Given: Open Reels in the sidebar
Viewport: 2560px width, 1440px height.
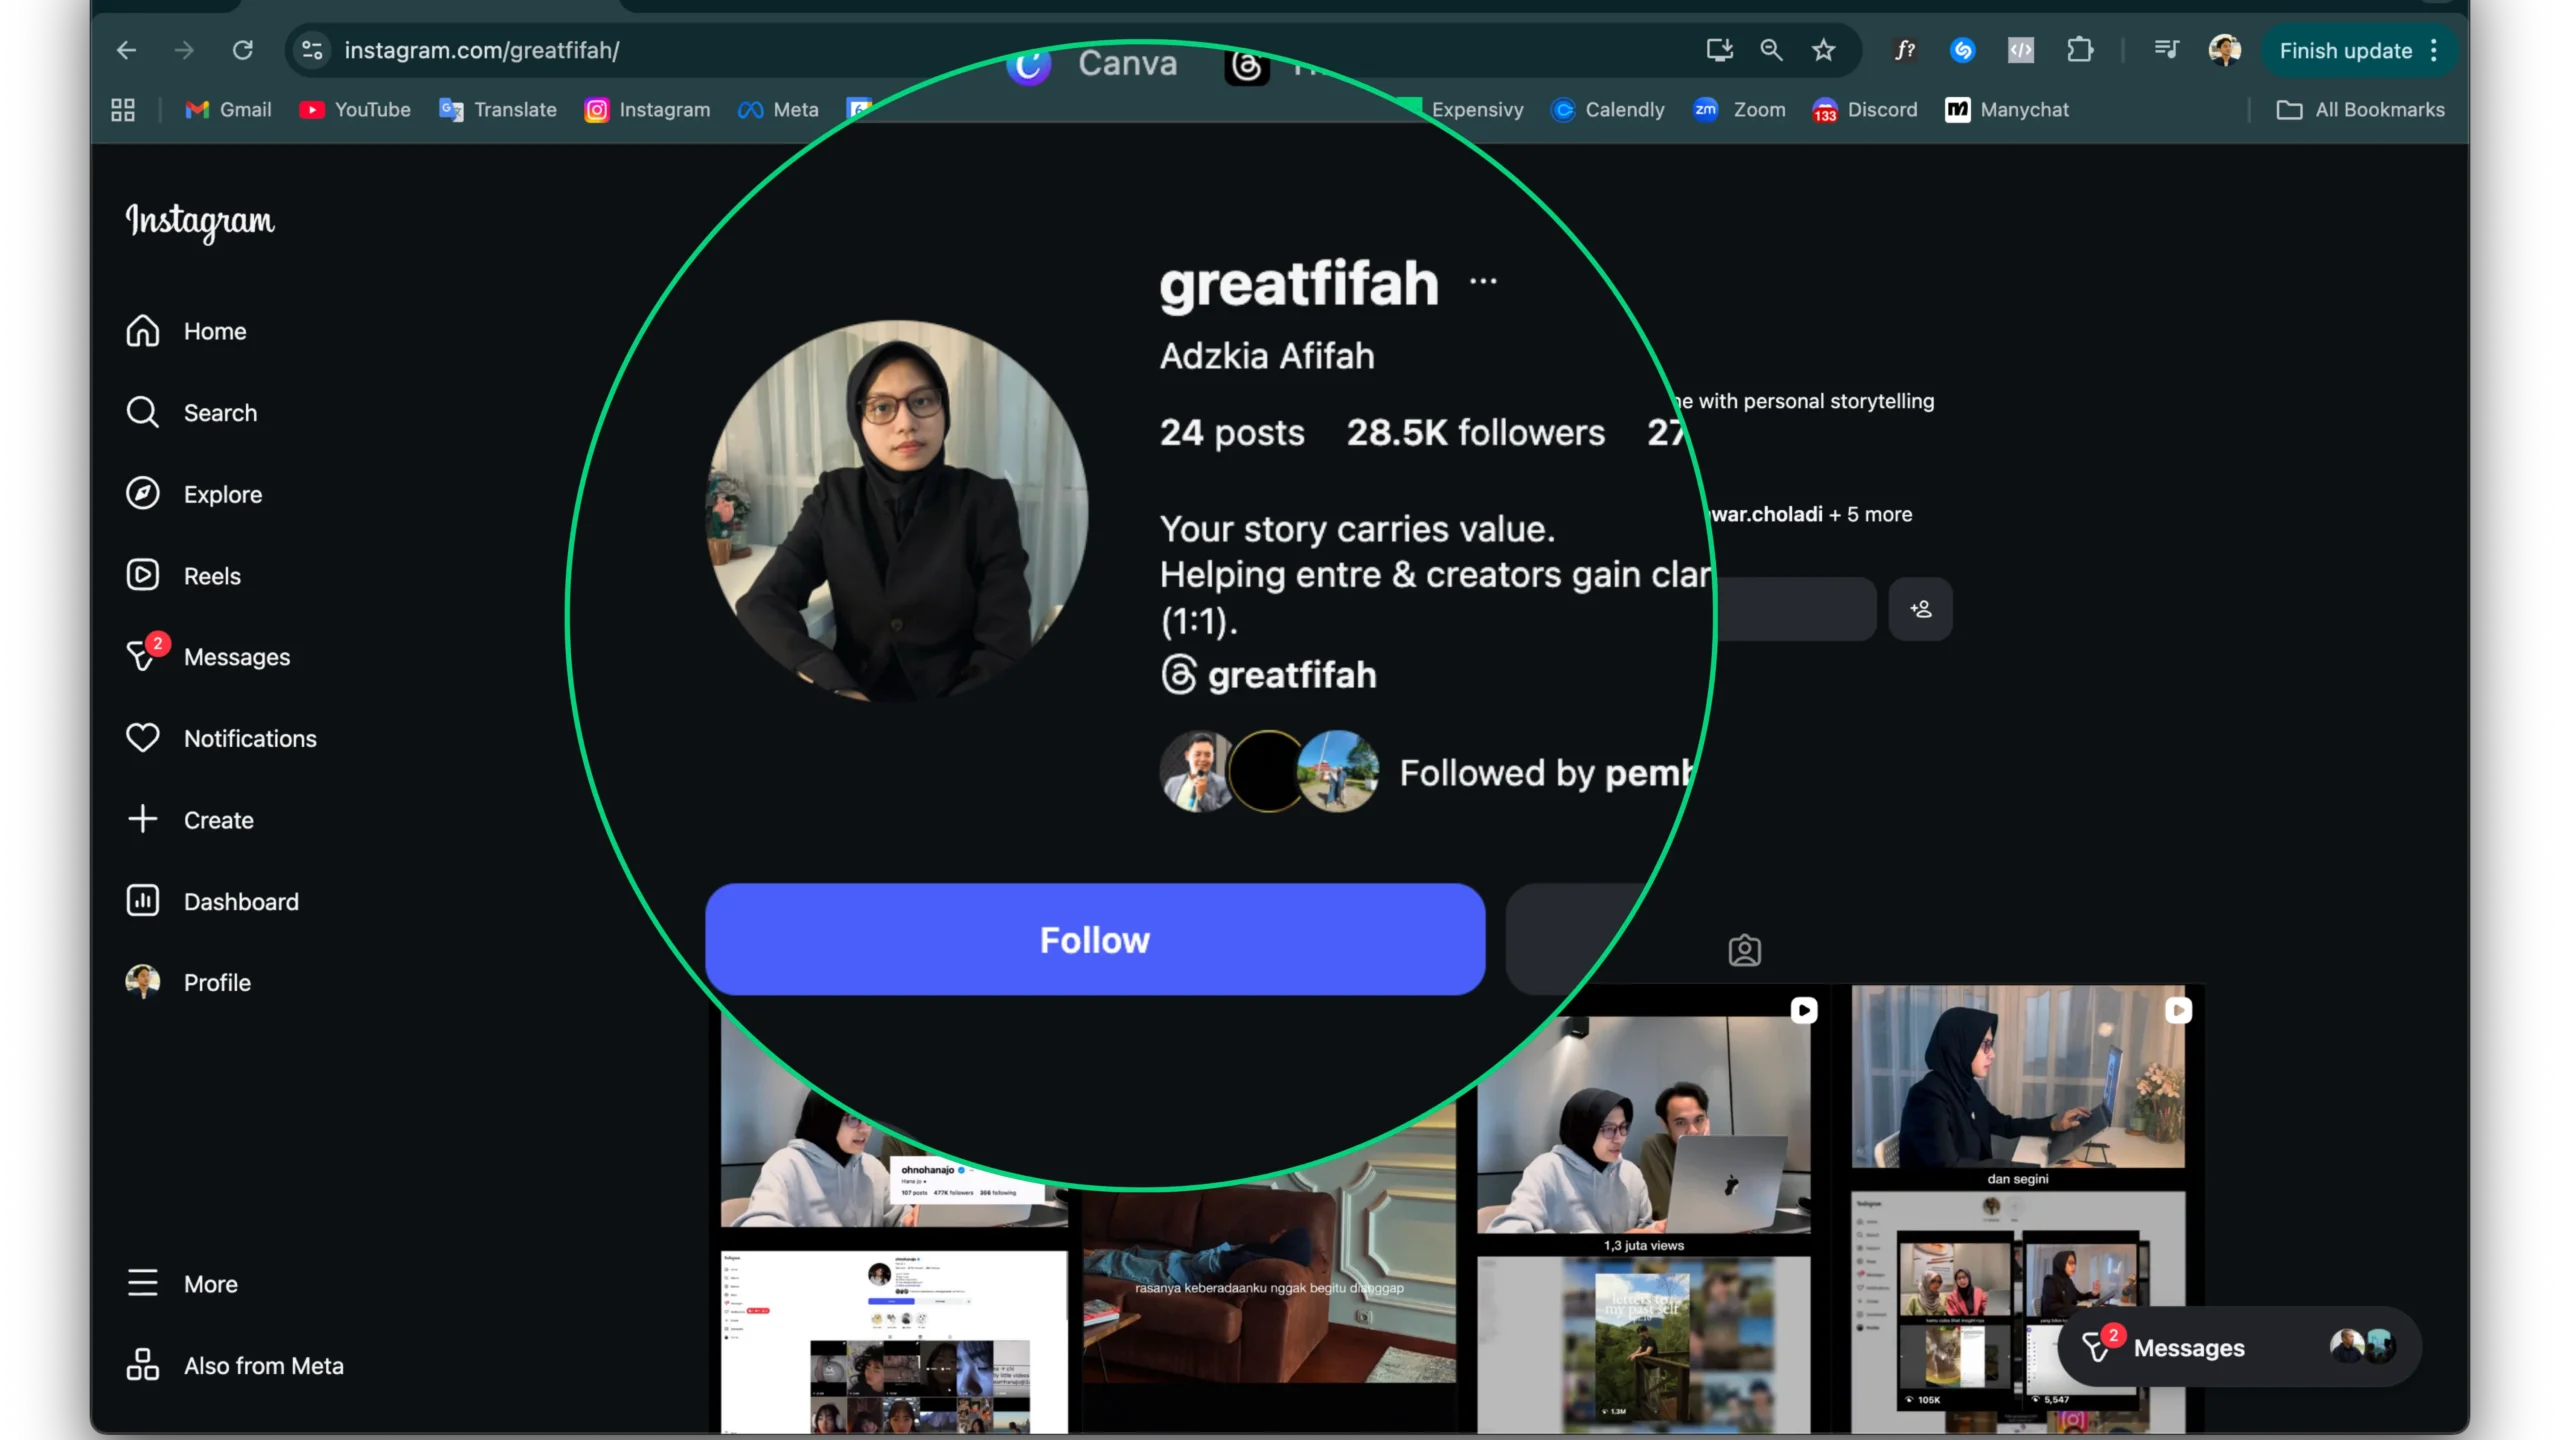Looking at the screenshot, I should coord(183,576).
